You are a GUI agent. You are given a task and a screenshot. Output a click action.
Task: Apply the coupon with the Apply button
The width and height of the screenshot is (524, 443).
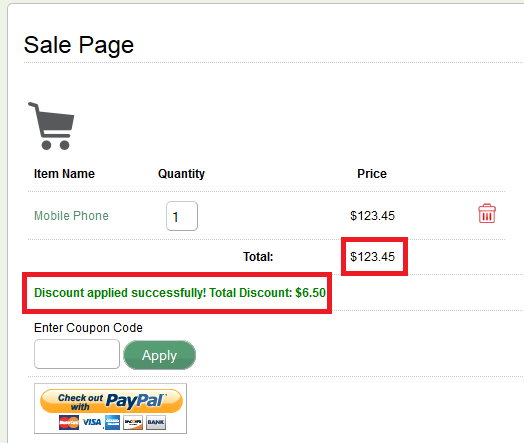click(x=159, y=355)
